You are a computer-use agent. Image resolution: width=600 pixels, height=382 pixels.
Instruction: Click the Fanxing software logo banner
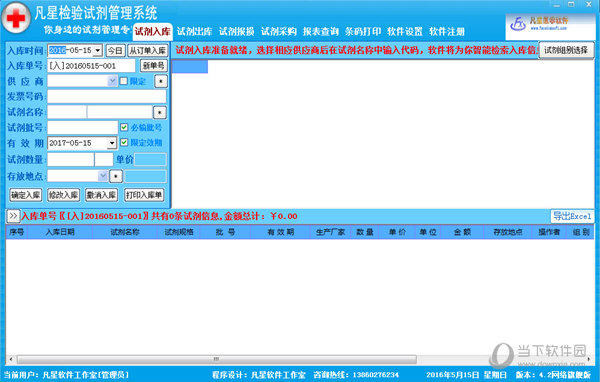click(550, 26)
